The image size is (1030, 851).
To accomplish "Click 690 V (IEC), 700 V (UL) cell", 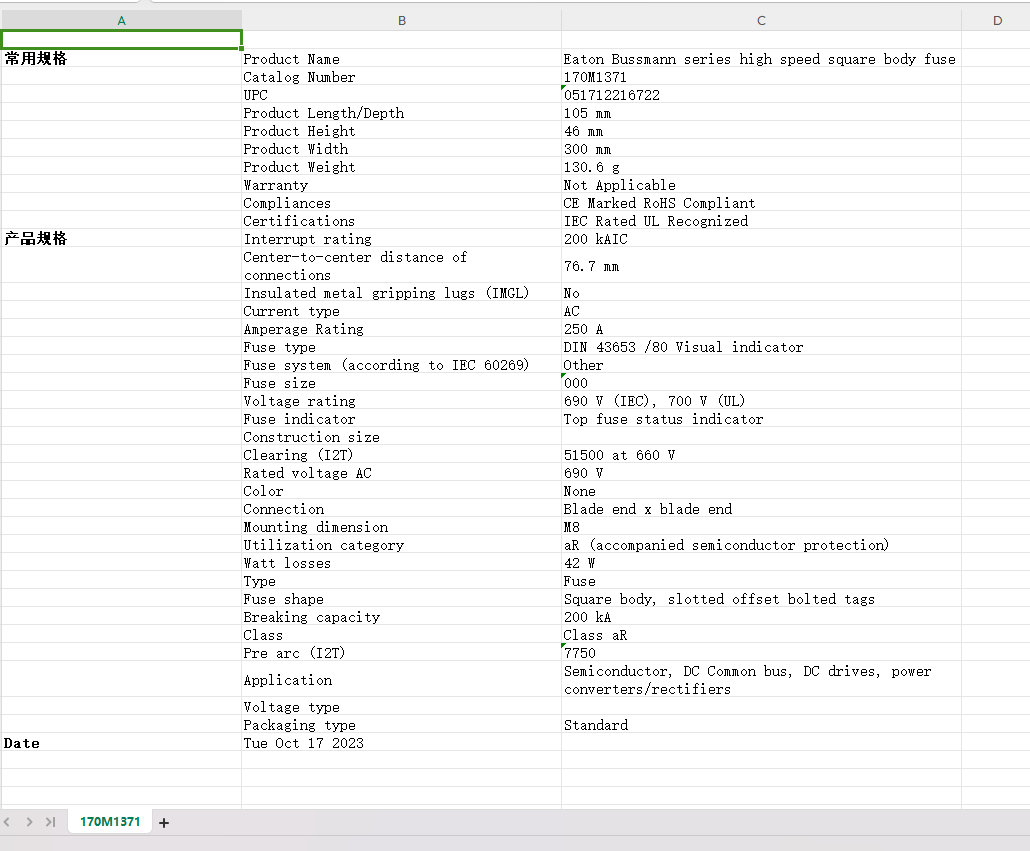I will coord(761,401).
